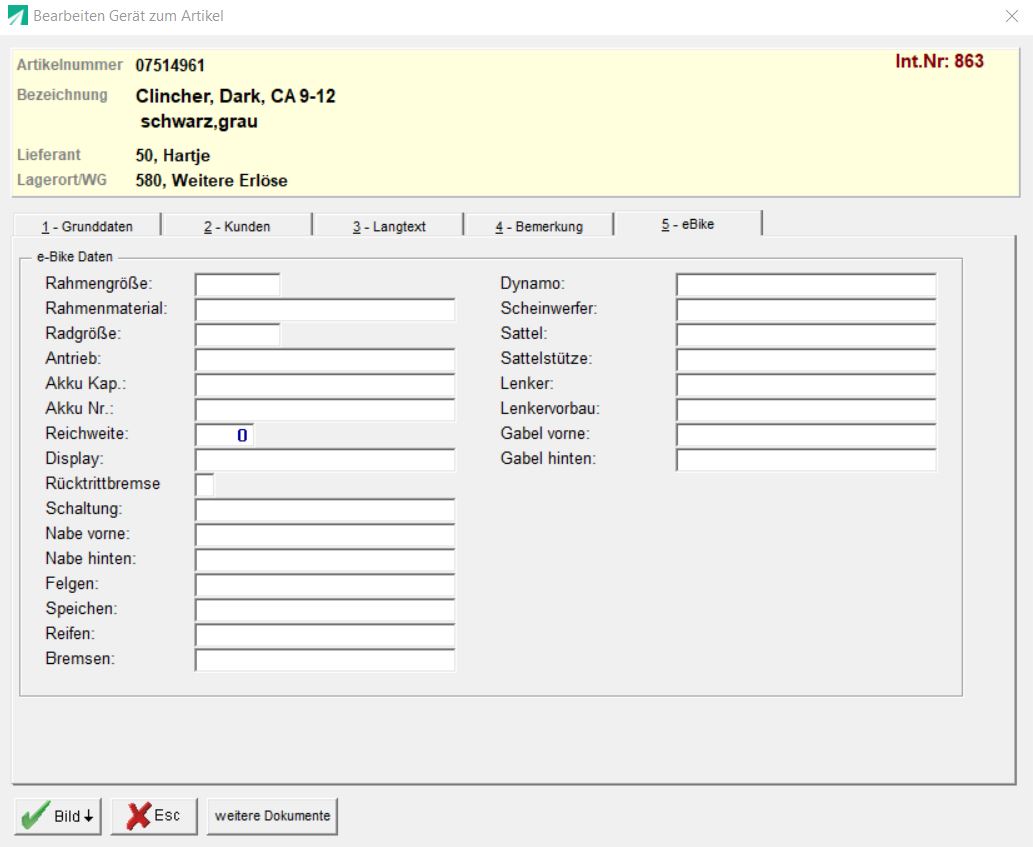Image resolution: width=1033 pixels, height=847 pixels.
Task: Click into the Sattelstütze field
Action: tap(806, 360)
